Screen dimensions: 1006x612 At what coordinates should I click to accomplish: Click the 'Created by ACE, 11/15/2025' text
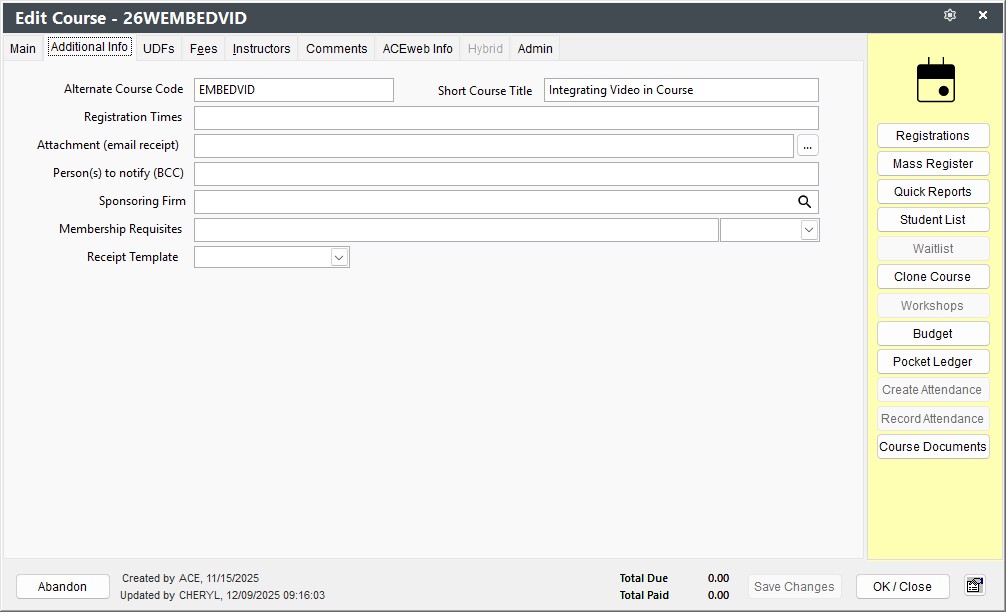click(191, 578)
